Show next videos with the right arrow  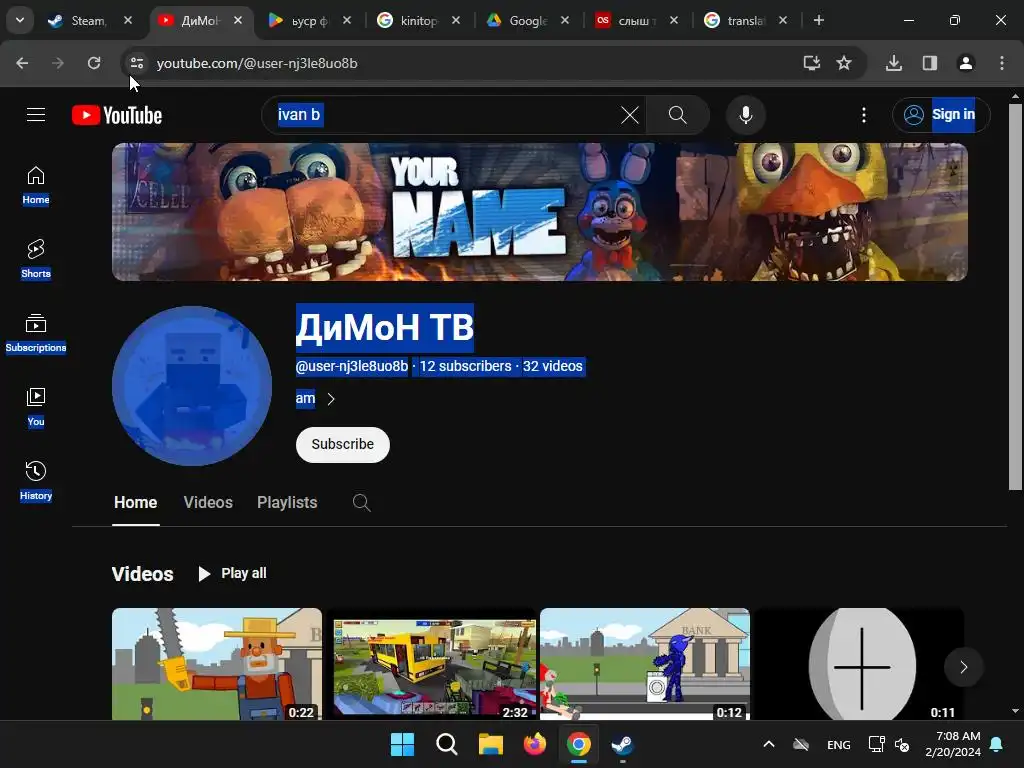(x=963, y=667)
